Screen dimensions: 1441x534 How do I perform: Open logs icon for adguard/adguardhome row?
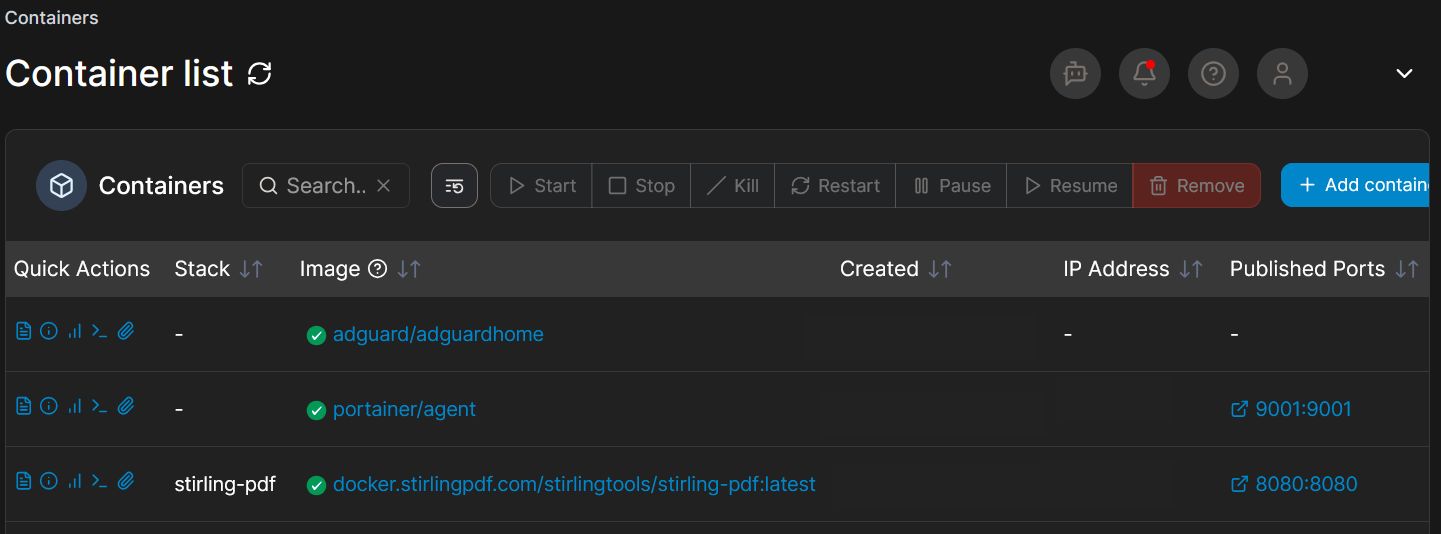pyautogui.click(x=24, y=331)
